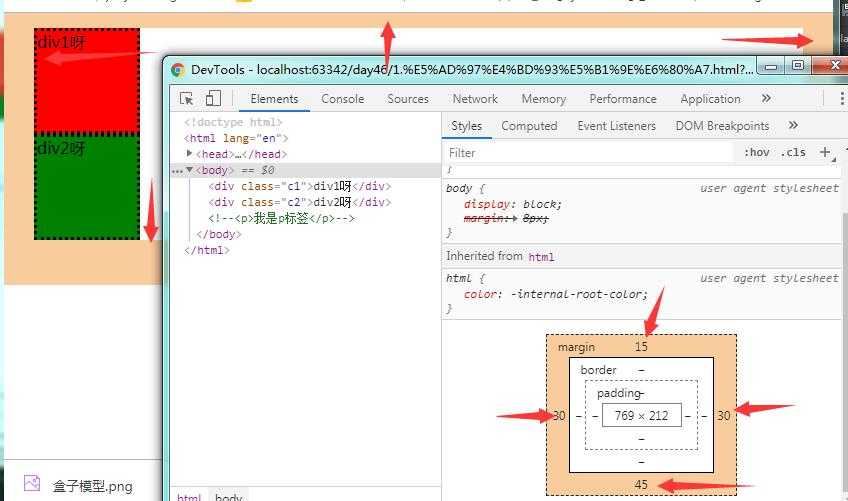Click the 盒子模型.png image file icon
Image resolution: width=848 pixels, height=501 pixels.
(x=32, y=483)
